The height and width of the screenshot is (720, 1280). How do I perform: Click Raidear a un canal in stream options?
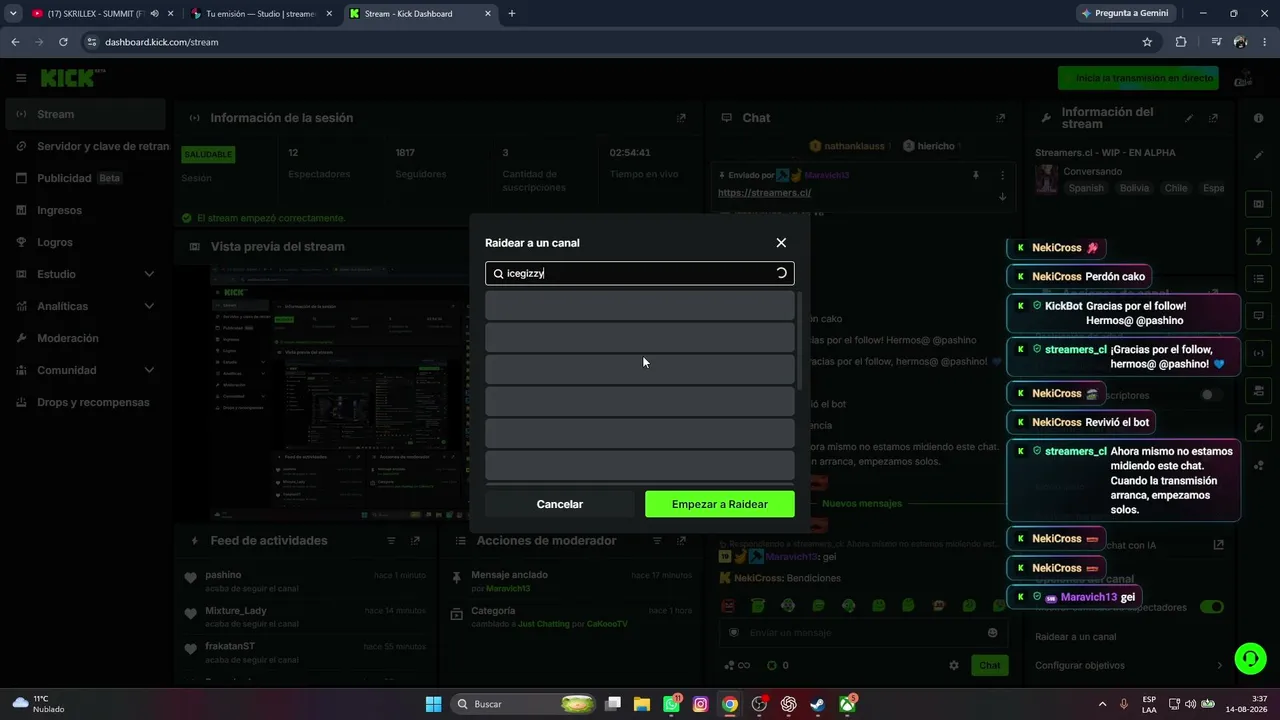point(1076,637)
